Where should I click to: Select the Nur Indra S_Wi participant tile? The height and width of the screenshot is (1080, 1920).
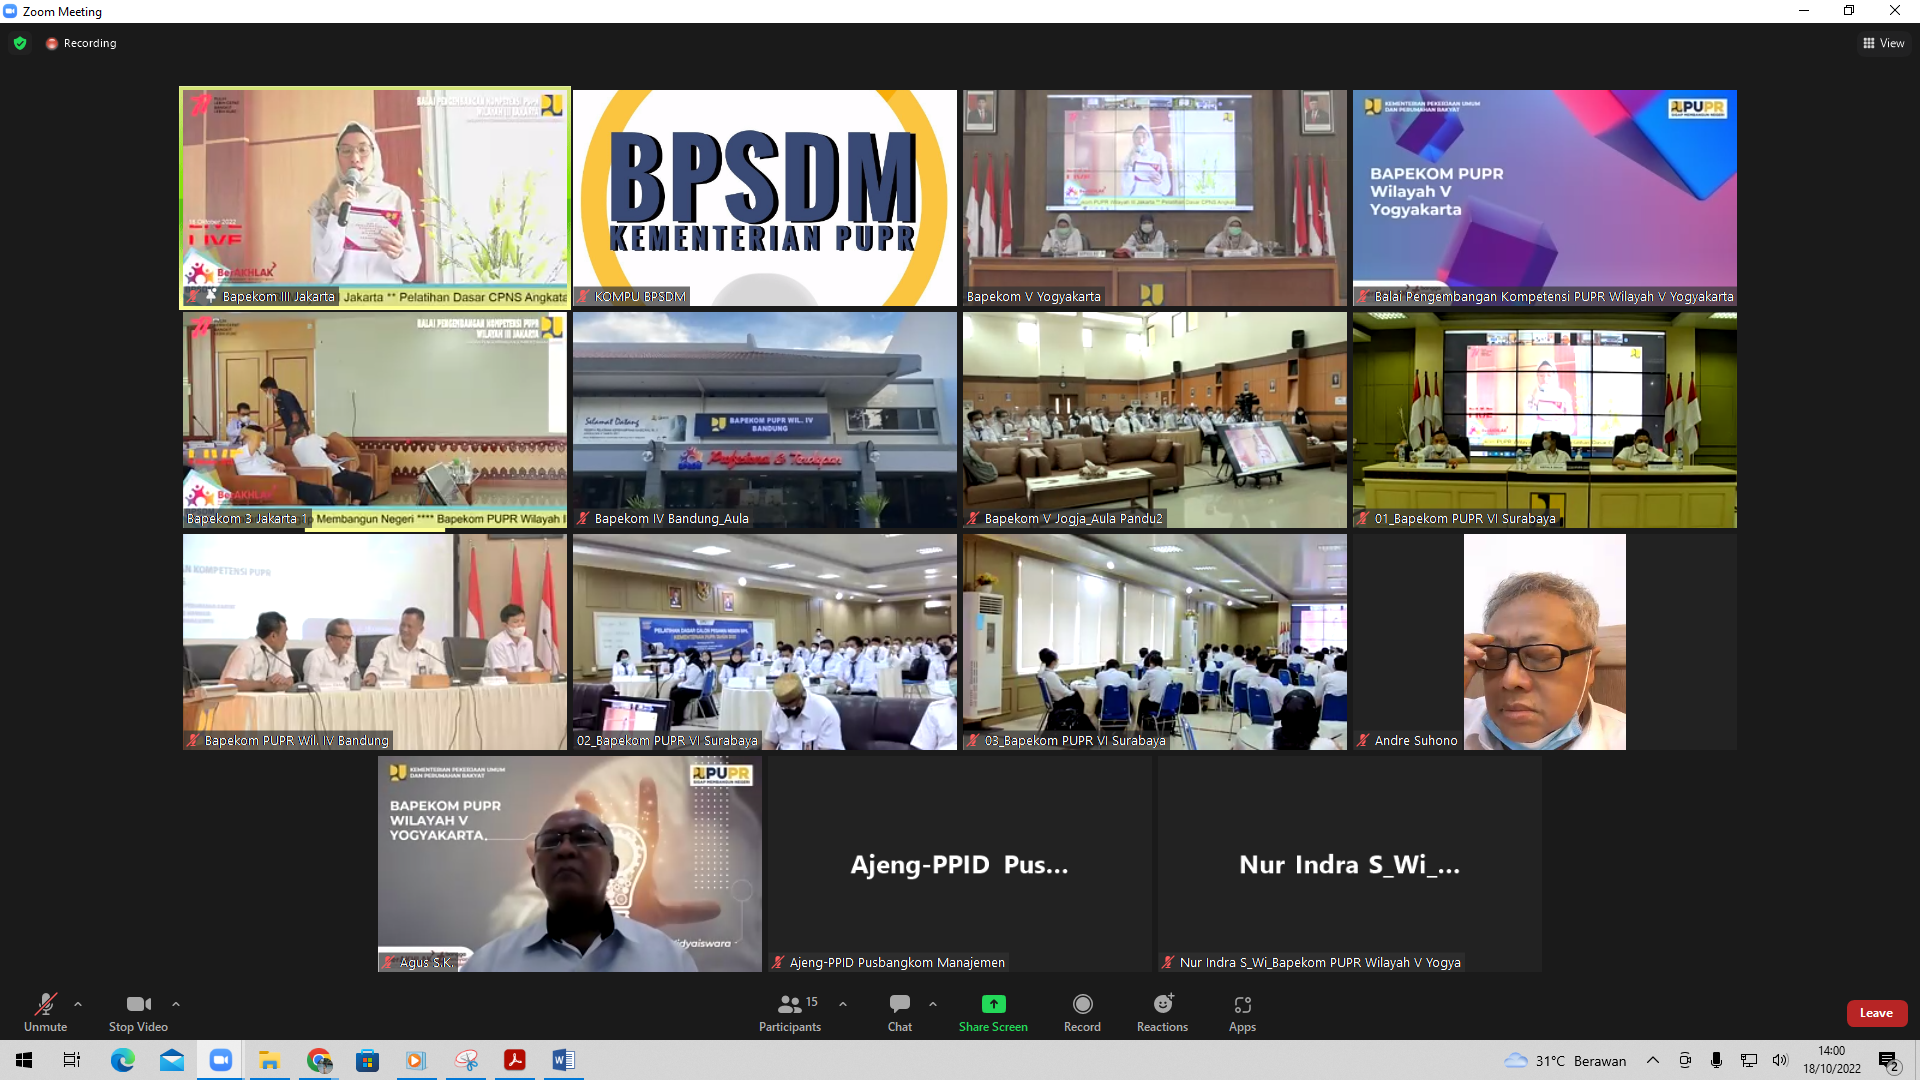[x=1350, y=864]
